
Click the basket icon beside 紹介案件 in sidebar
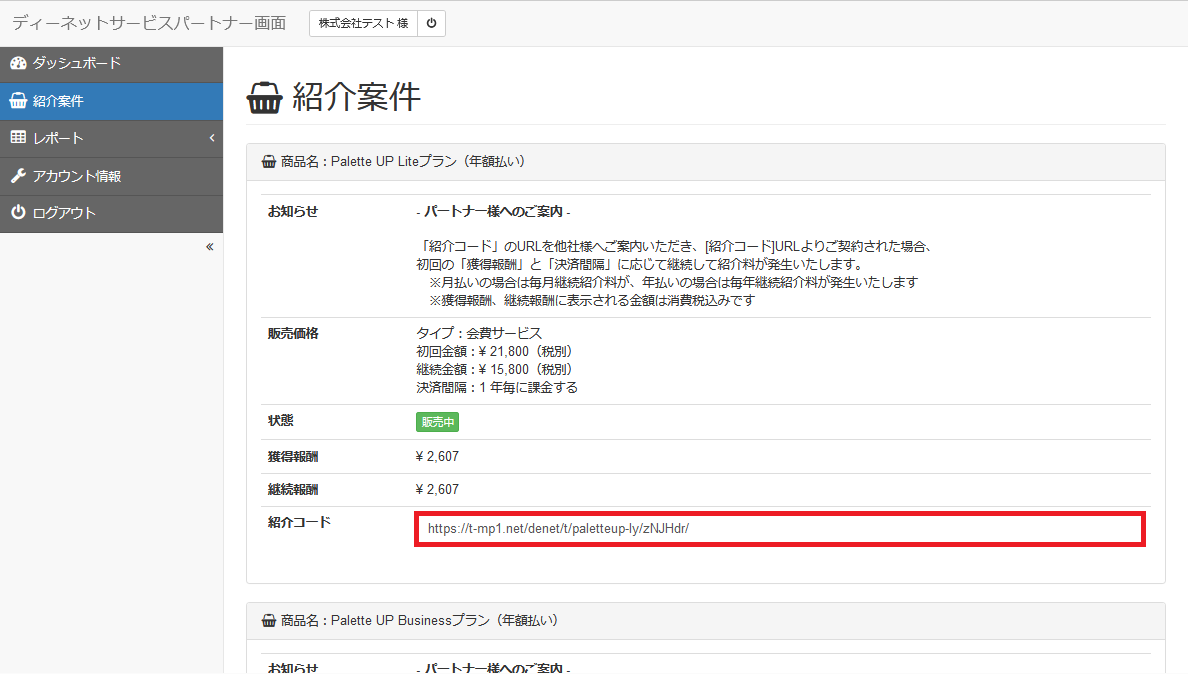coord(18,101)
